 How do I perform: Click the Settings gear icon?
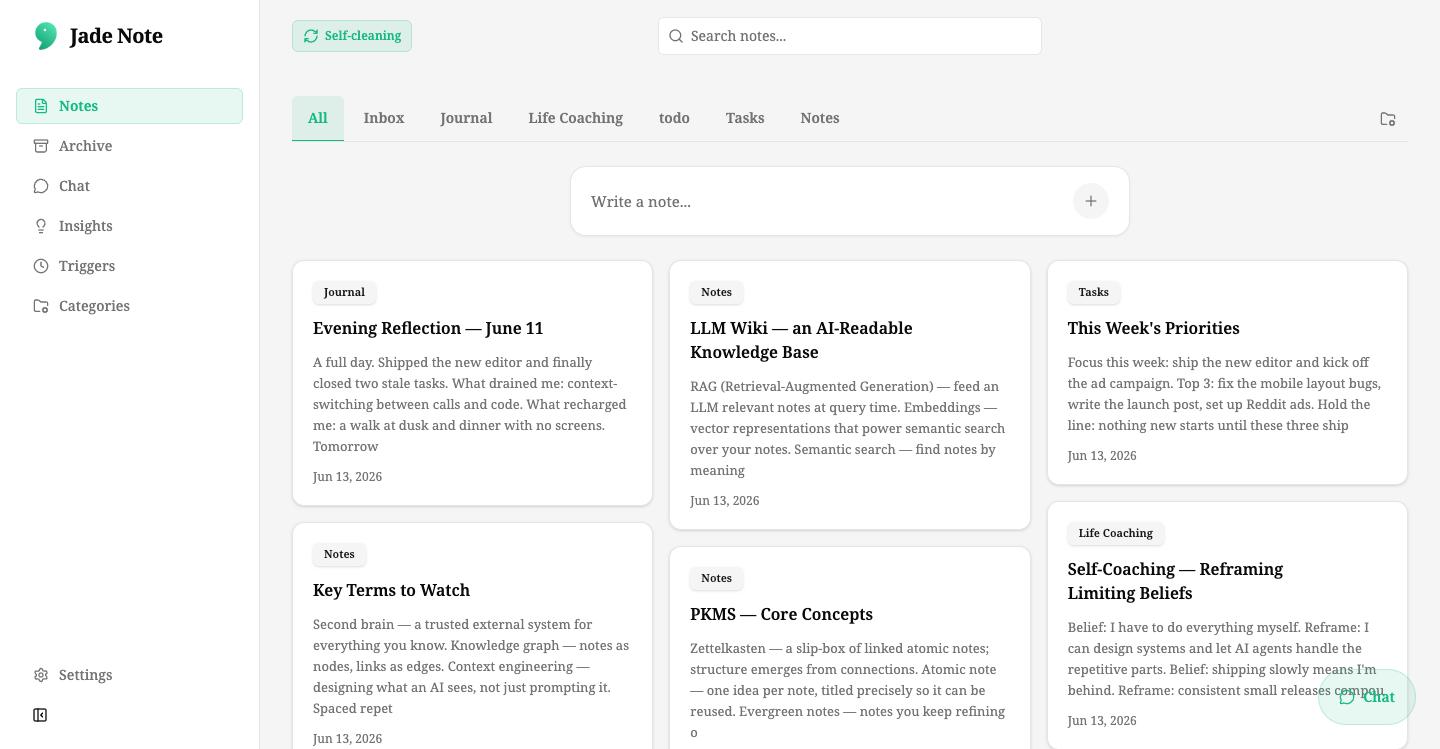[41, 675]
